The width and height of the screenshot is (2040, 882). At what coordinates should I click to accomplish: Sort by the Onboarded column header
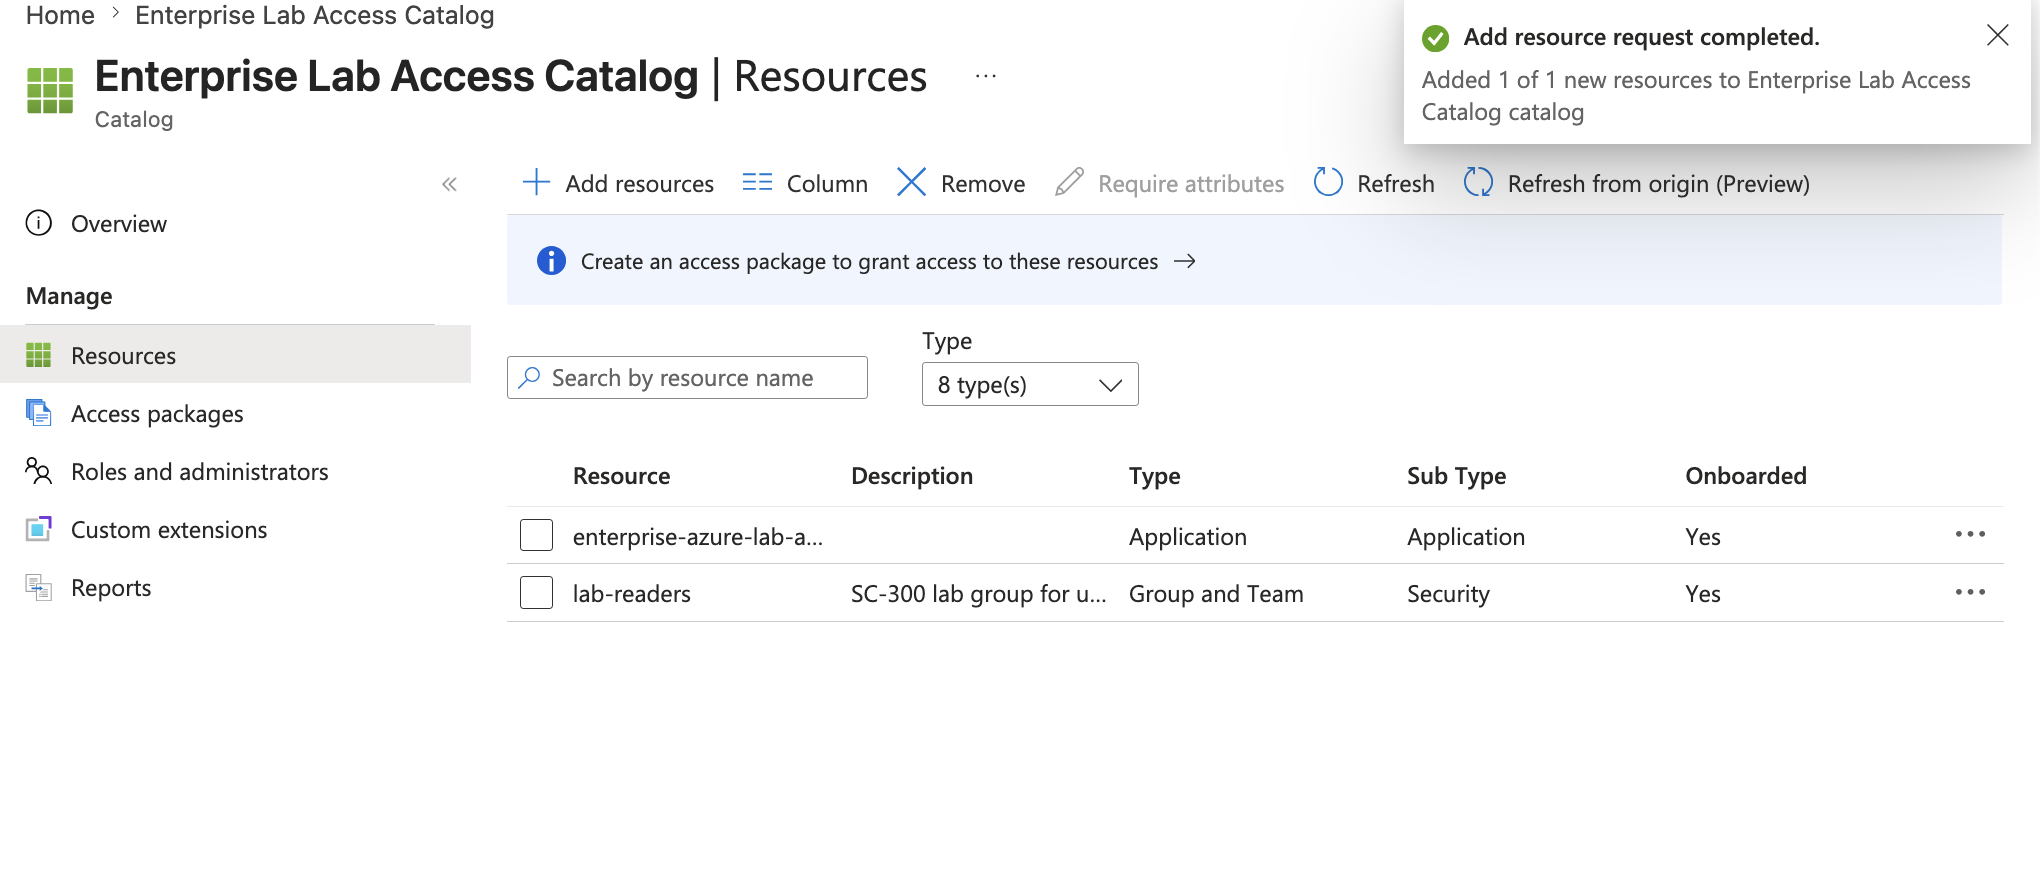(1746, 476)
